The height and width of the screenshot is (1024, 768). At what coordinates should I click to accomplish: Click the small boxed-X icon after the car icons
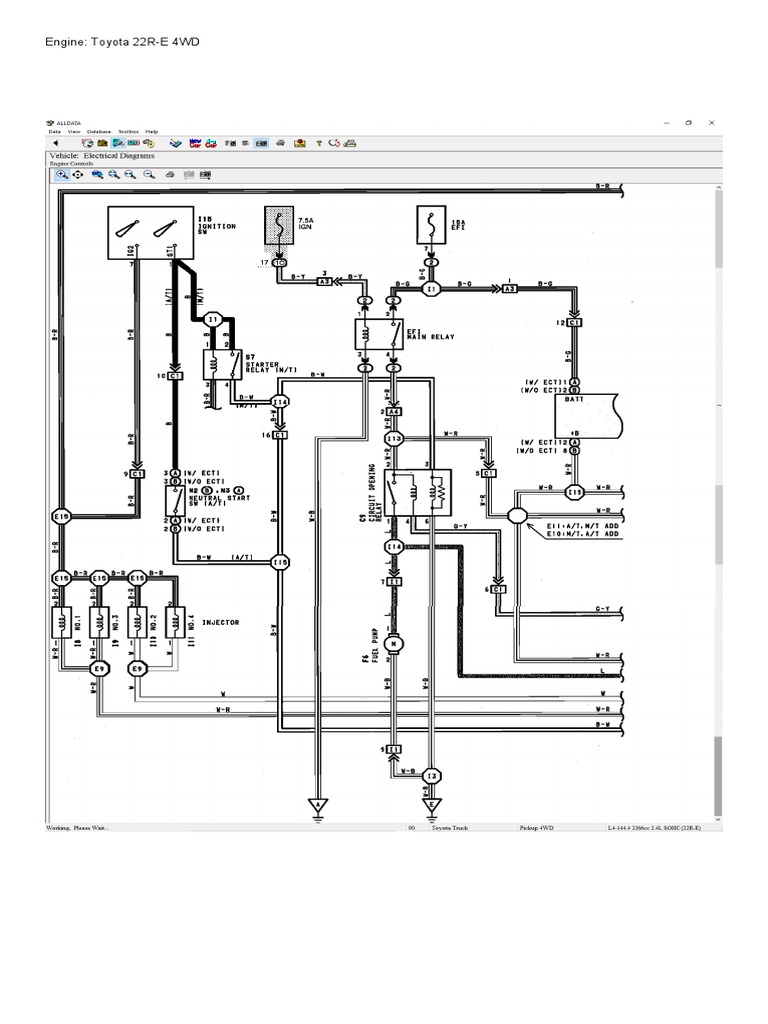(x=231, y=143)
